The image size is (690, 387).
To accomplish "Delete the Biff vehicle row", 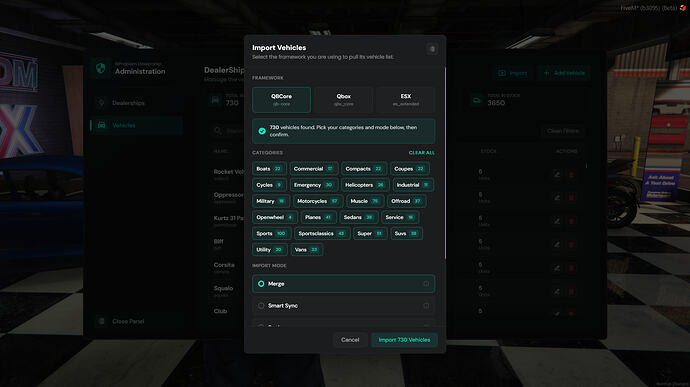I will (572, 244).
